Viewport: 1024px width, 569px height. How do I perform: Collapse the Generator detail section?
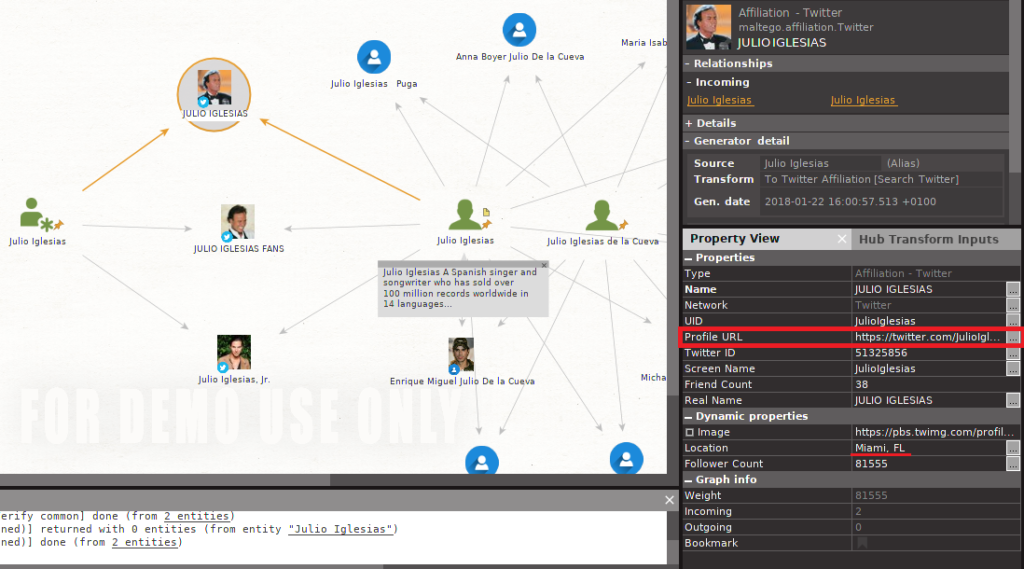point(688,141)
